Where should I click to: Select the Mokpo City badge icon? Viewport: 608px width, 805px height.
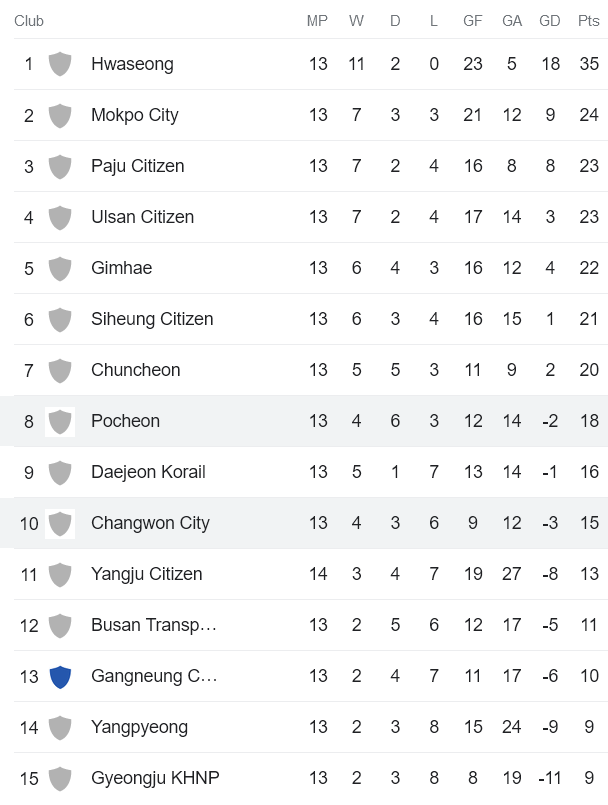pyautogui.click(x=60, y=114)
